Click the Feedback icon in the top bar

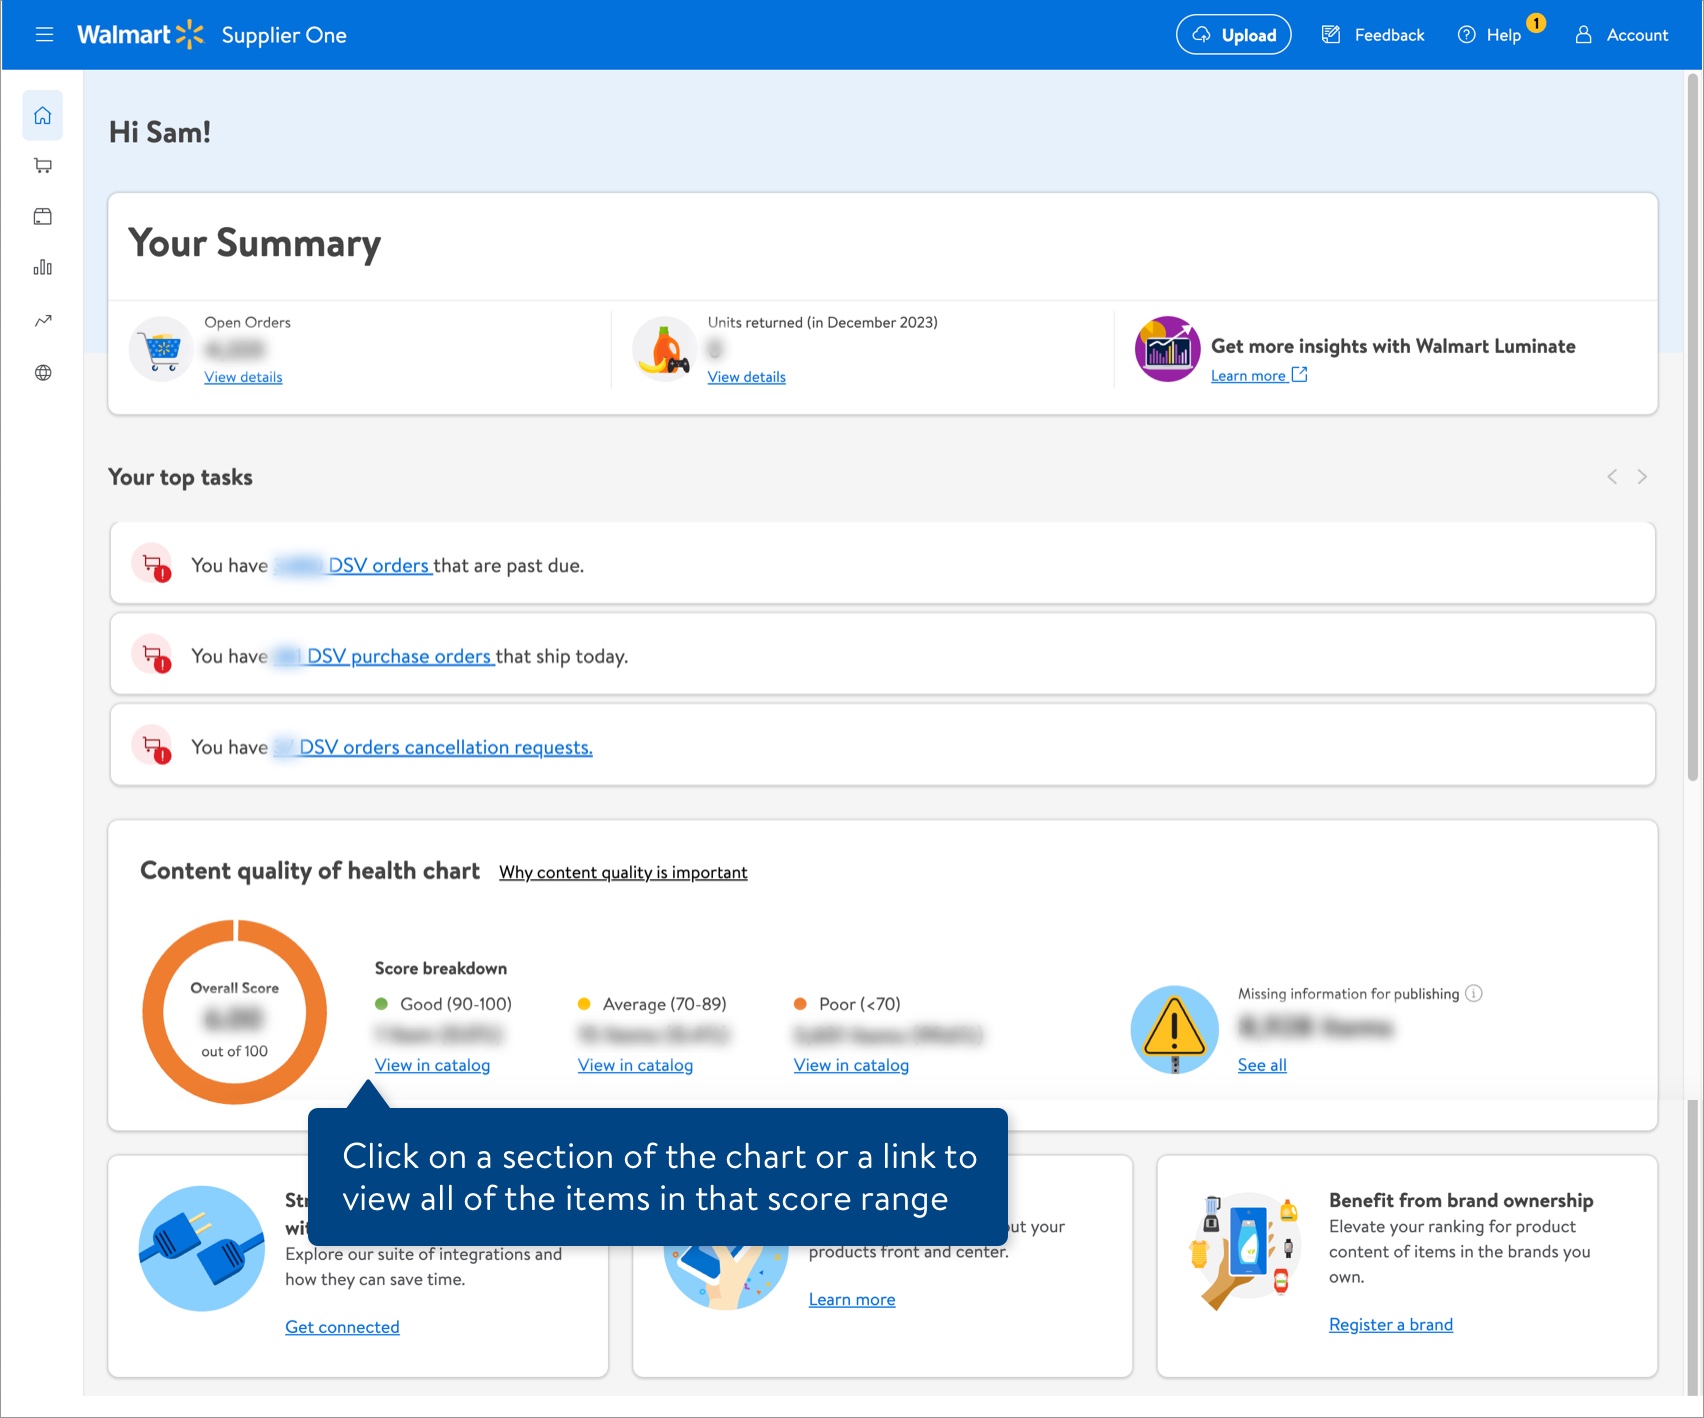pos(1331,33)
